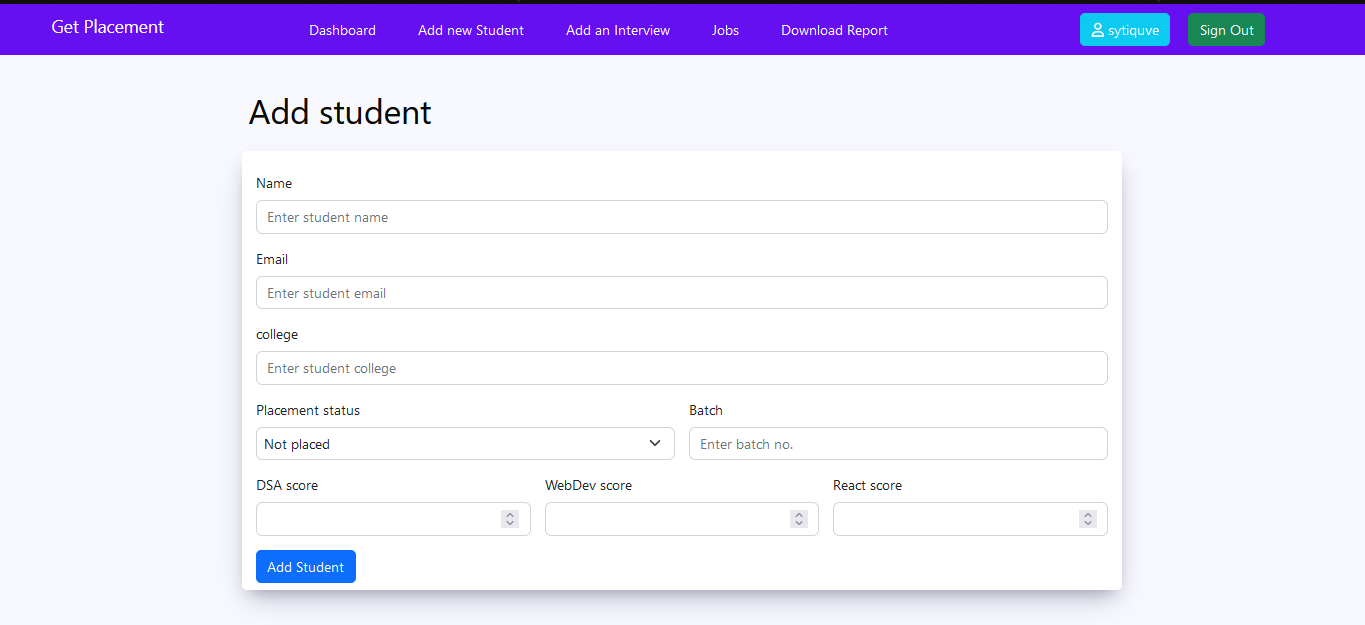
Task: Click the Name field label
Action: 274,183
